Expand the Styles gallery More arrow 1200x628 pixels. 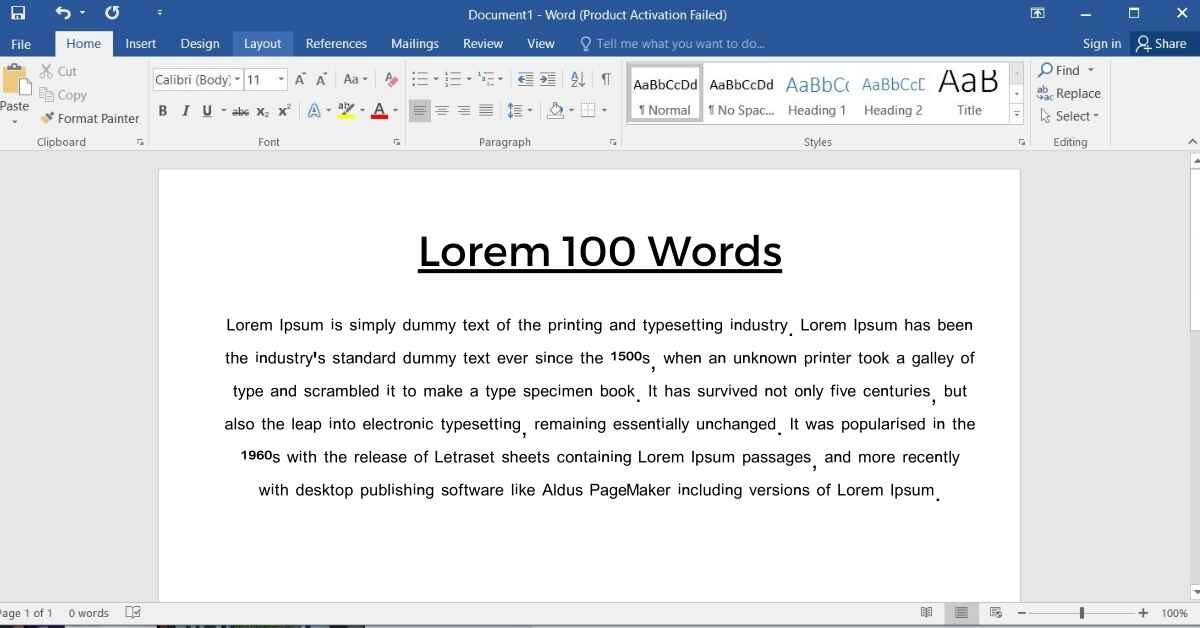coord(1017,114)
